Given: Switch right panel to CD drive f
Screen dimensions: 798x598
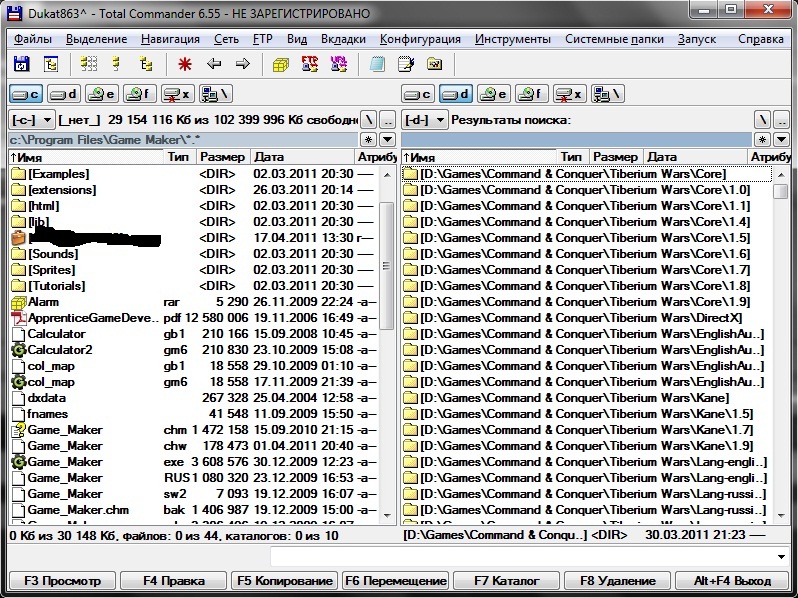Looking at the screenshot, I should coord(532,94).
